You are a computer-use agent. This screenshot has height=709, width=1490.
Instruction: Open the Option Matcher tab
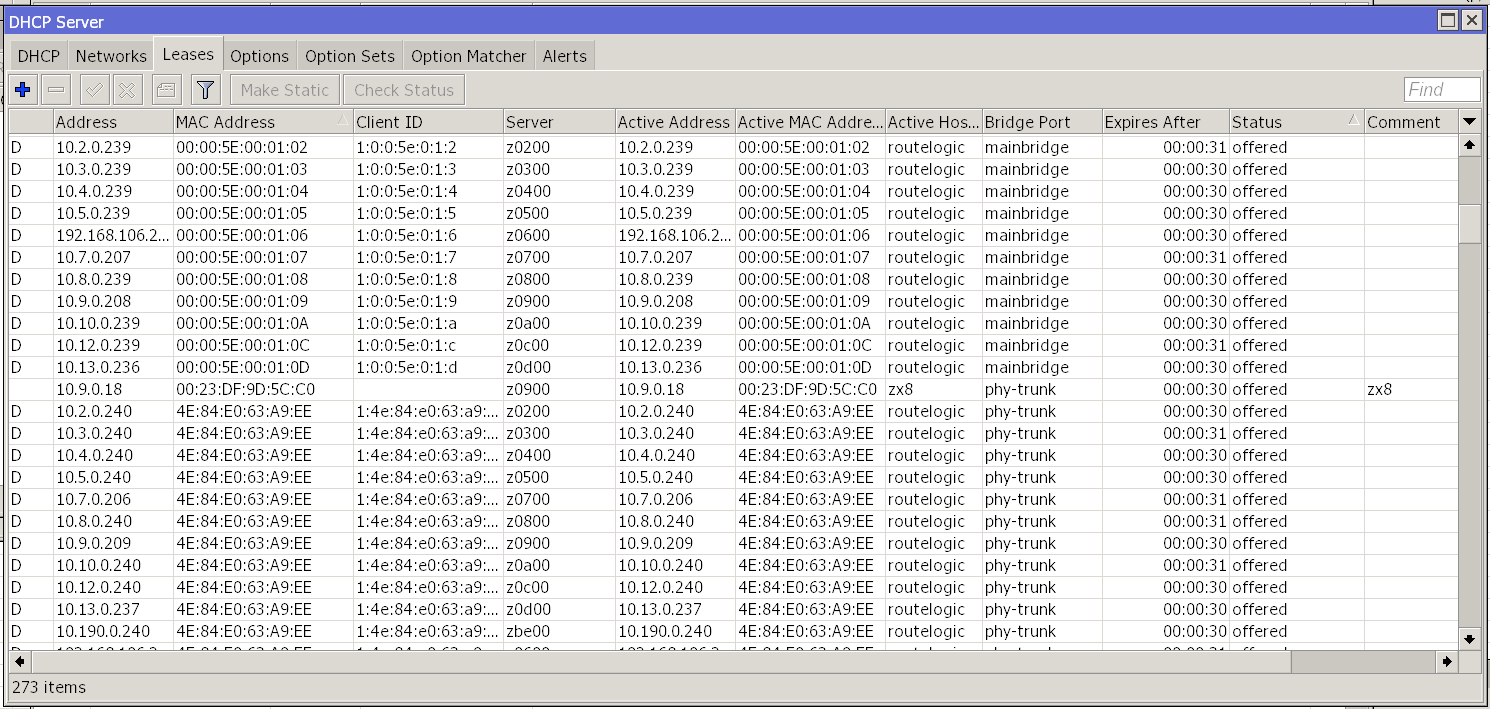[x=468, y=55]
